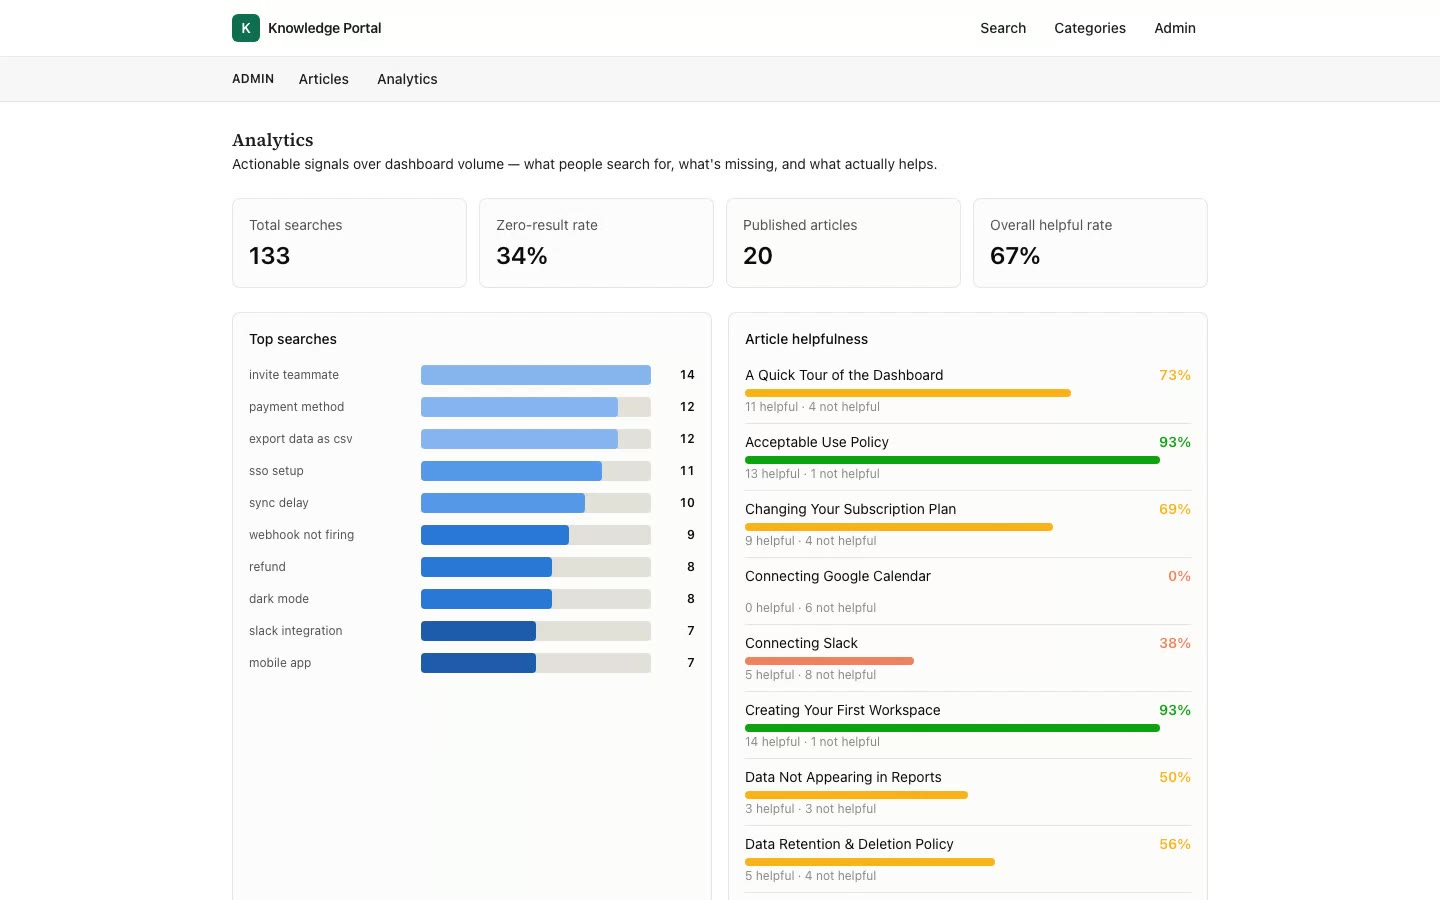Image resolution: width=1440 pixels, height=900 pixels.
Task: Click the 'payment method' label
Action: [296, 407]
